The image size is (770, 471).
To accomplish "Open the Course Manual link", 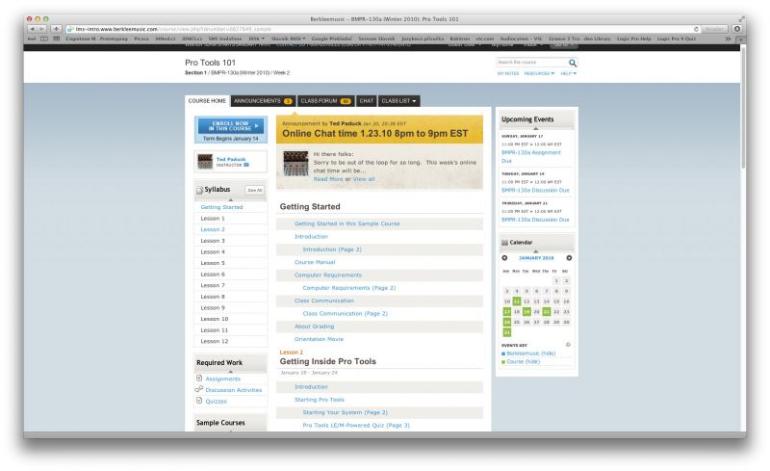I will (x=314, y=262).
